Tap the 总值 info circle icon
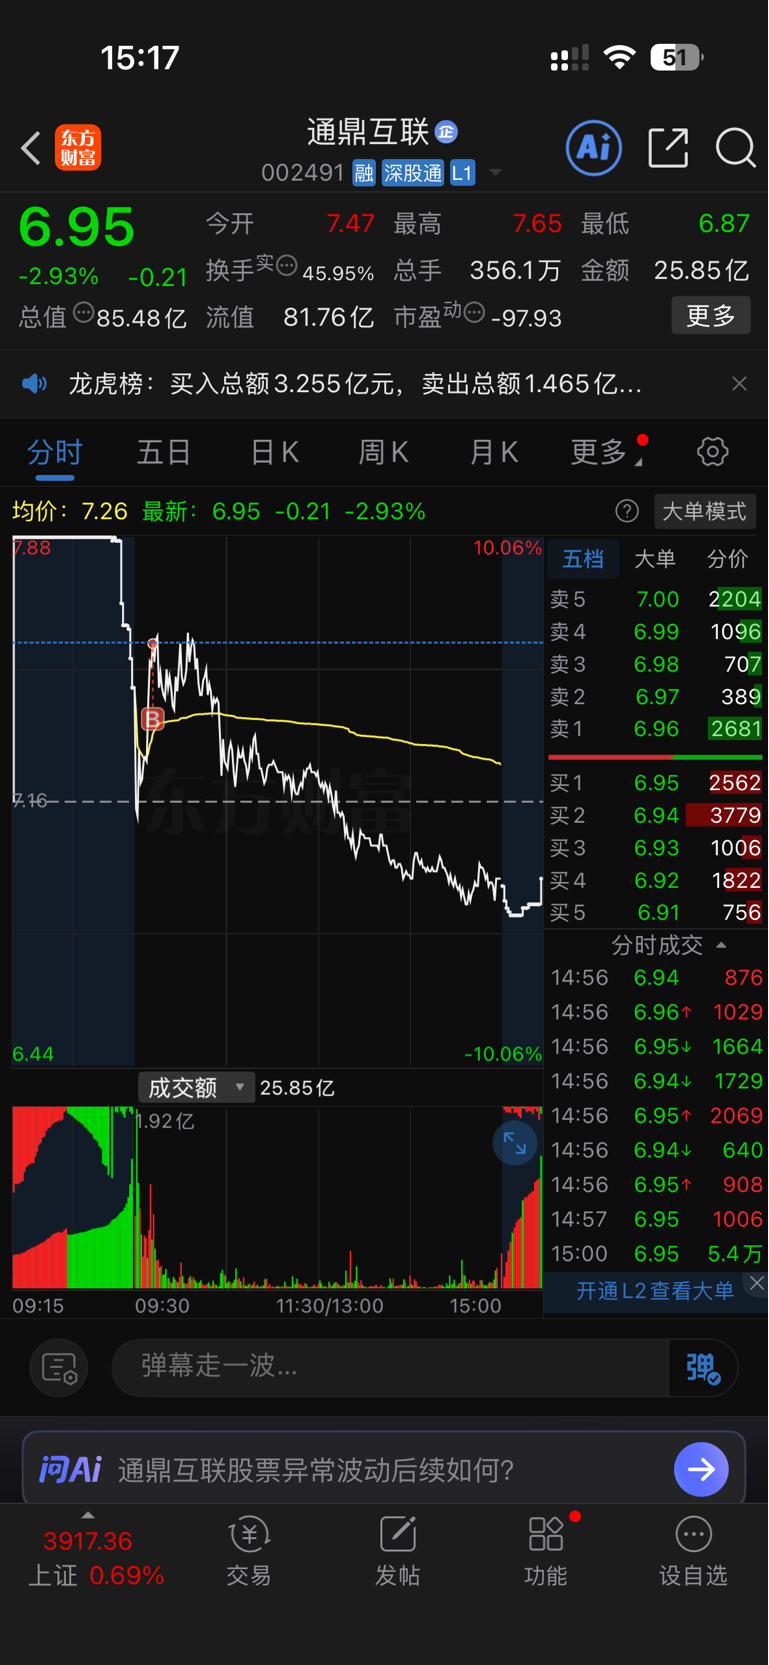Image resolution: width=769 pixels, height=1665 pixels. pyautogui.click(x=83, y=314)
